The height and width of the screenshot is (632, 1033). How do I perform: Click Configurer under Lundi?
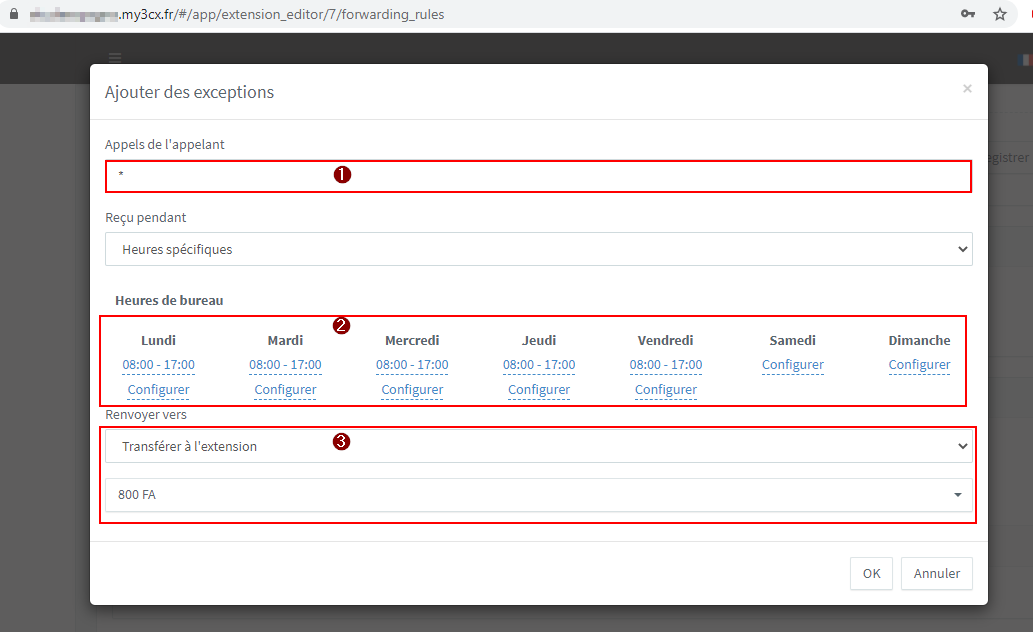[x=158, y=390]
